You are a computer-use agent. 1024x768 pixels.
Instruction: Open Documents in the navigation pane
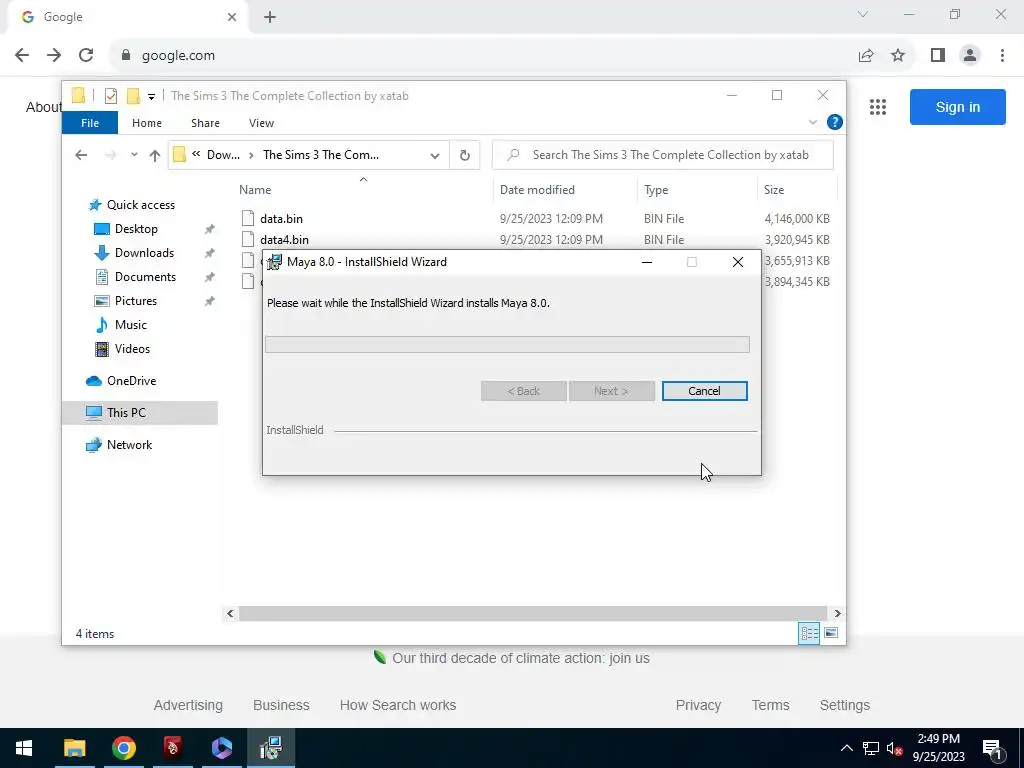[145, 277]
